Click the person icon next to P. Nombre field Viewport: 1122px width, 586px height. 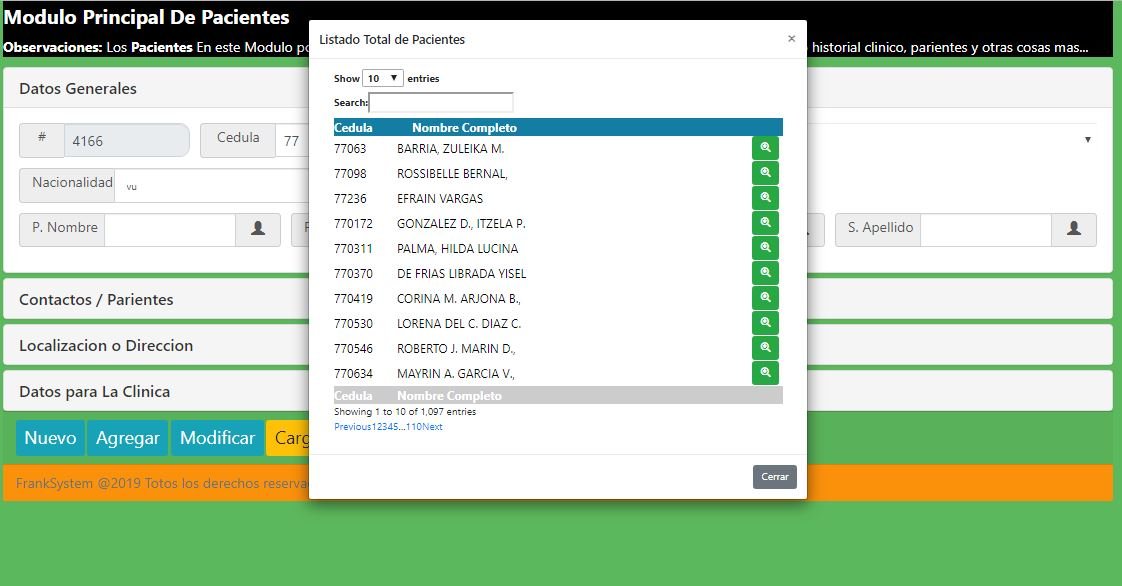pos(258,229)
